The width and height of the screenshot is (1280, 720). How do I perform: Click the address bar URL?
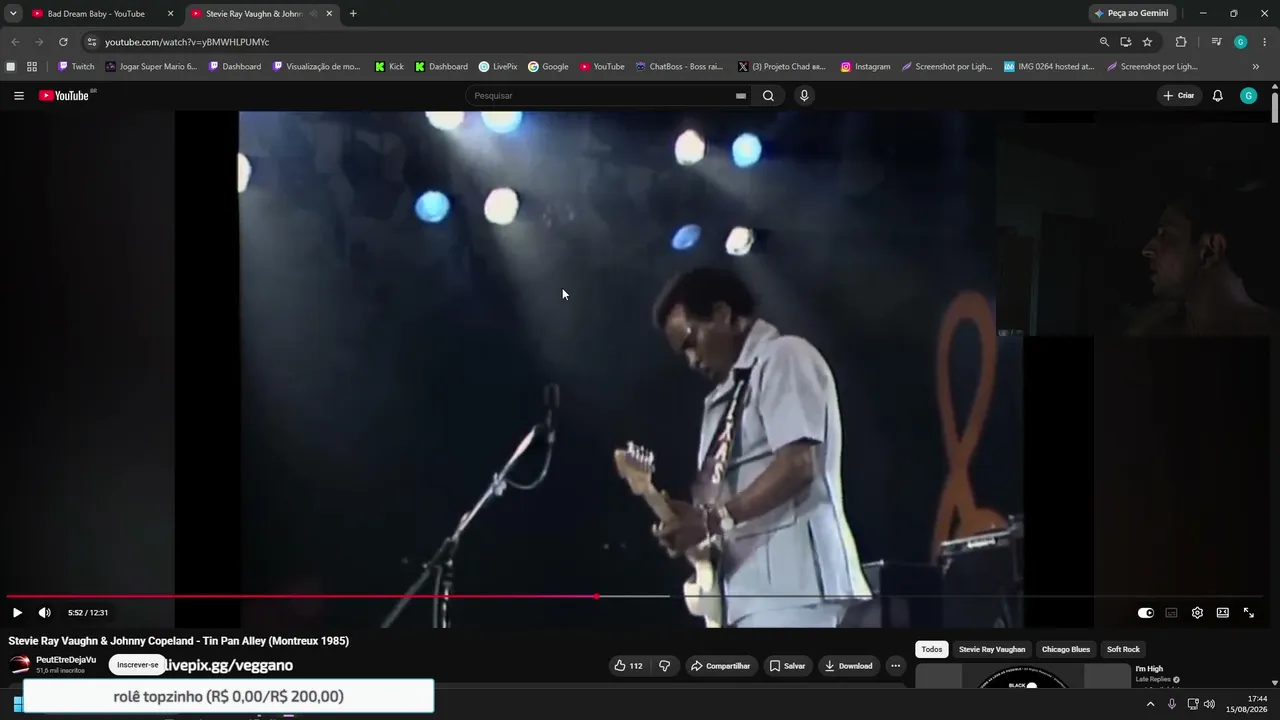click(x=187, y=42)
